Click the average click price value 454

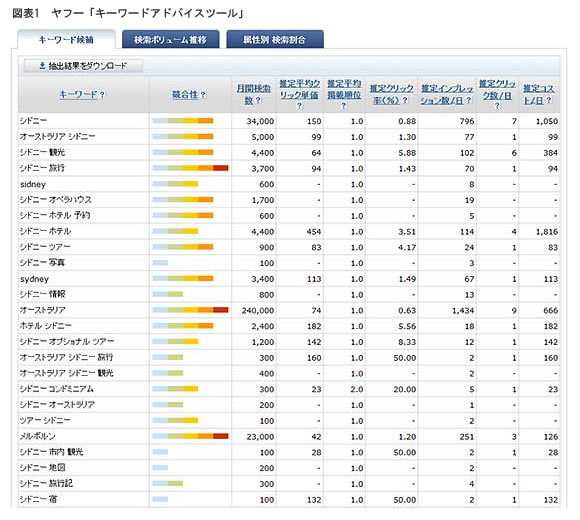(x=314, y=232)
